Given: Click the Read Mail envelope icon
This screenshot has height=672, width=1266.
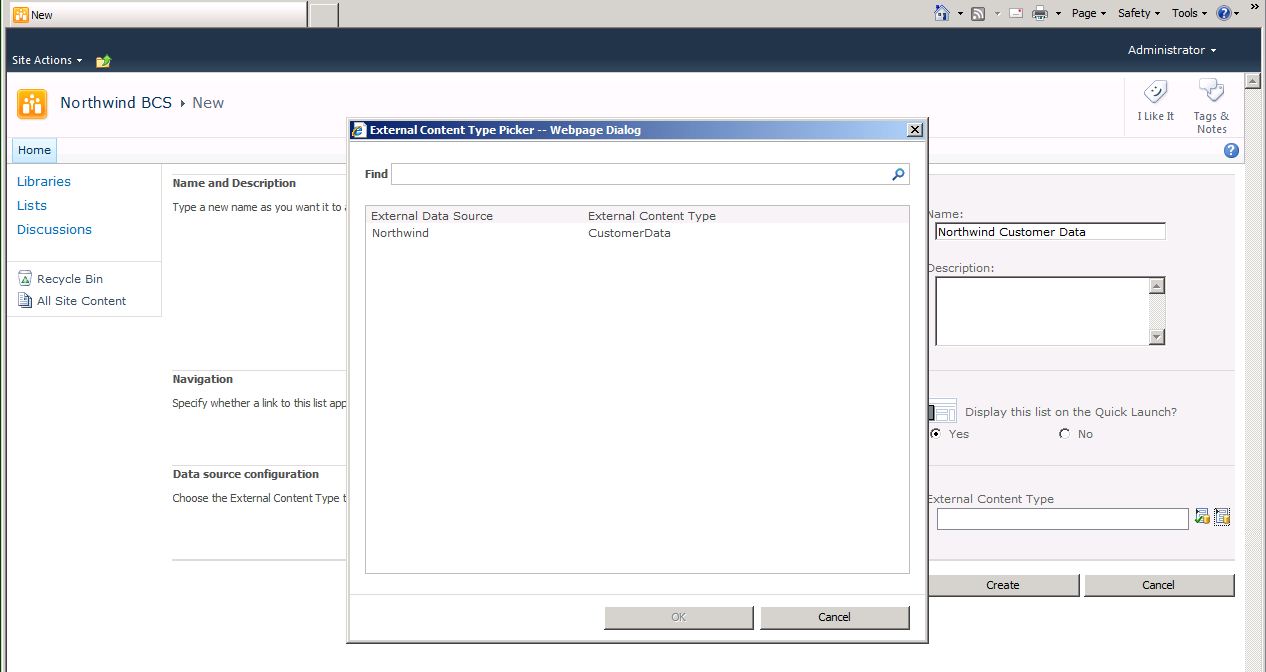Looking at the screenshot, I should click(x=1016, y=13).
